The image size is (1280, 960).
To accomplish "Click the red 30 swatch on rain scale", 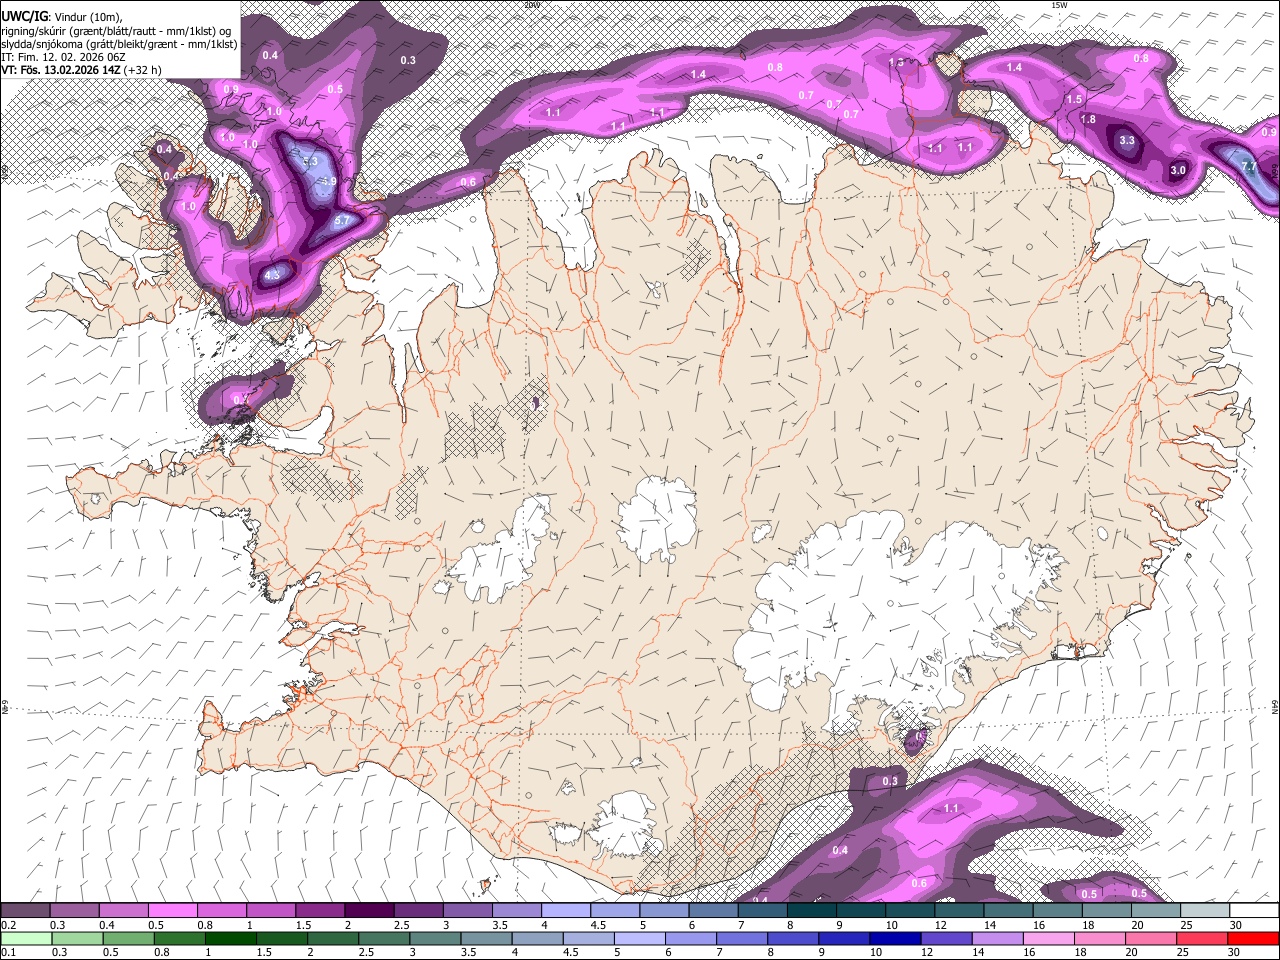I will [x=1253, y=938].
